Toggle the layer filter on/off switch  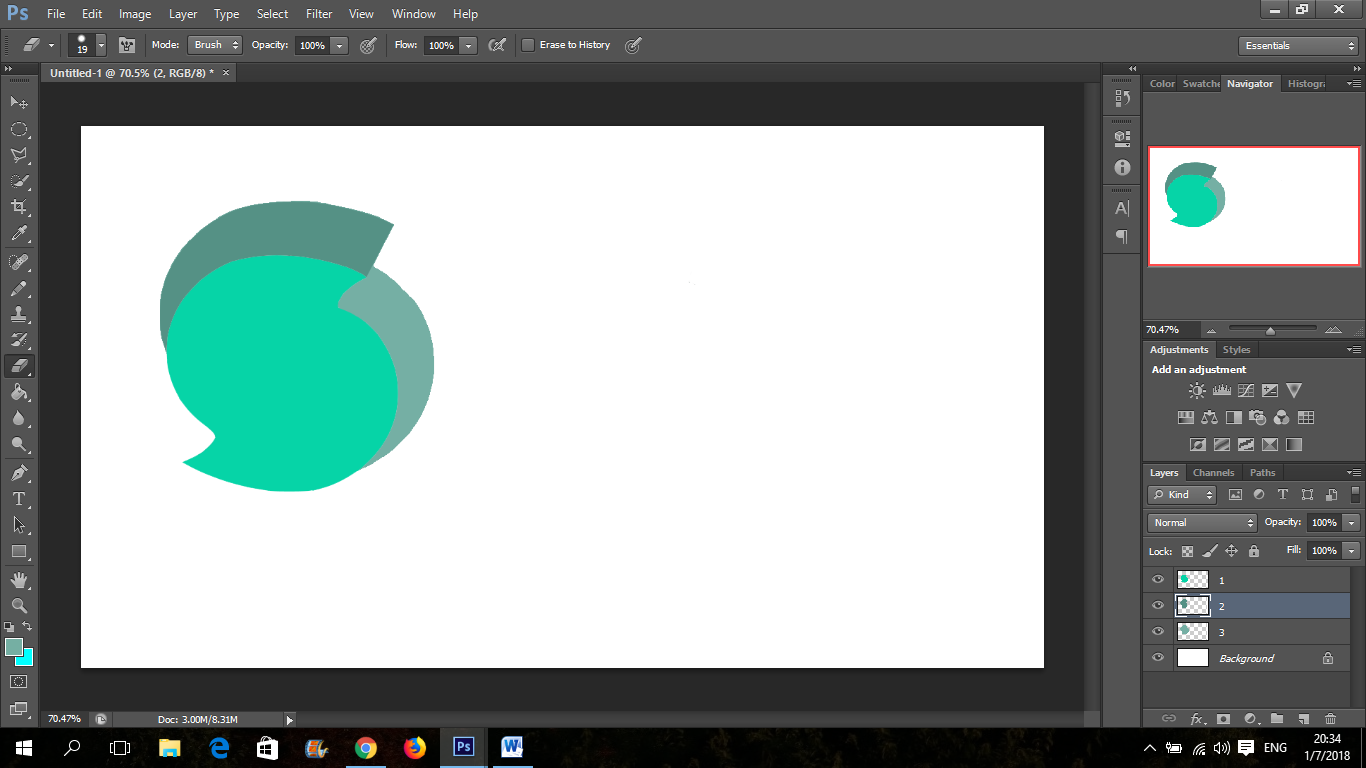point(1356,494)
